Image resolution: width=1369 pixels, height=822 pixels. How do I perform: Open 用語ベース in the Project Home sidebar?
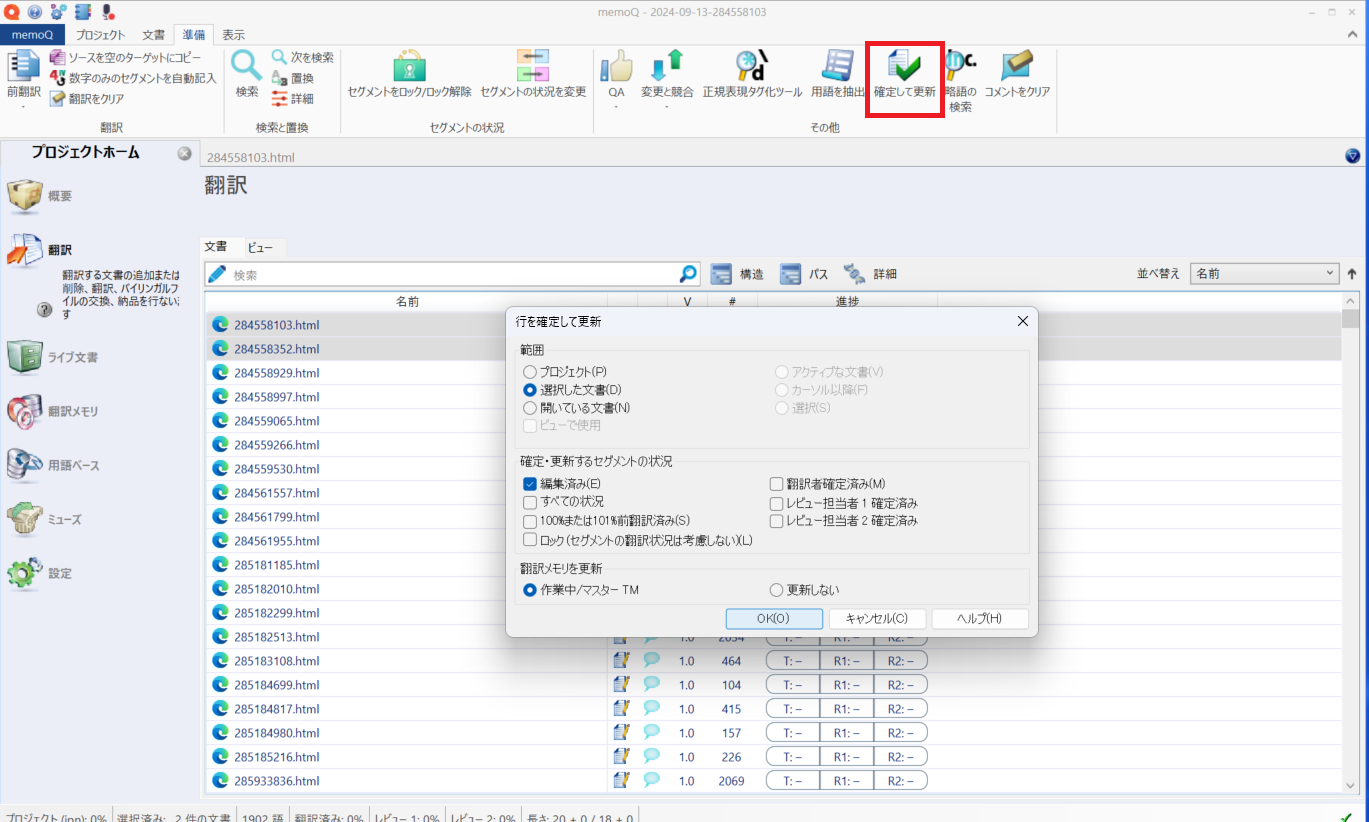click(52, 465)
